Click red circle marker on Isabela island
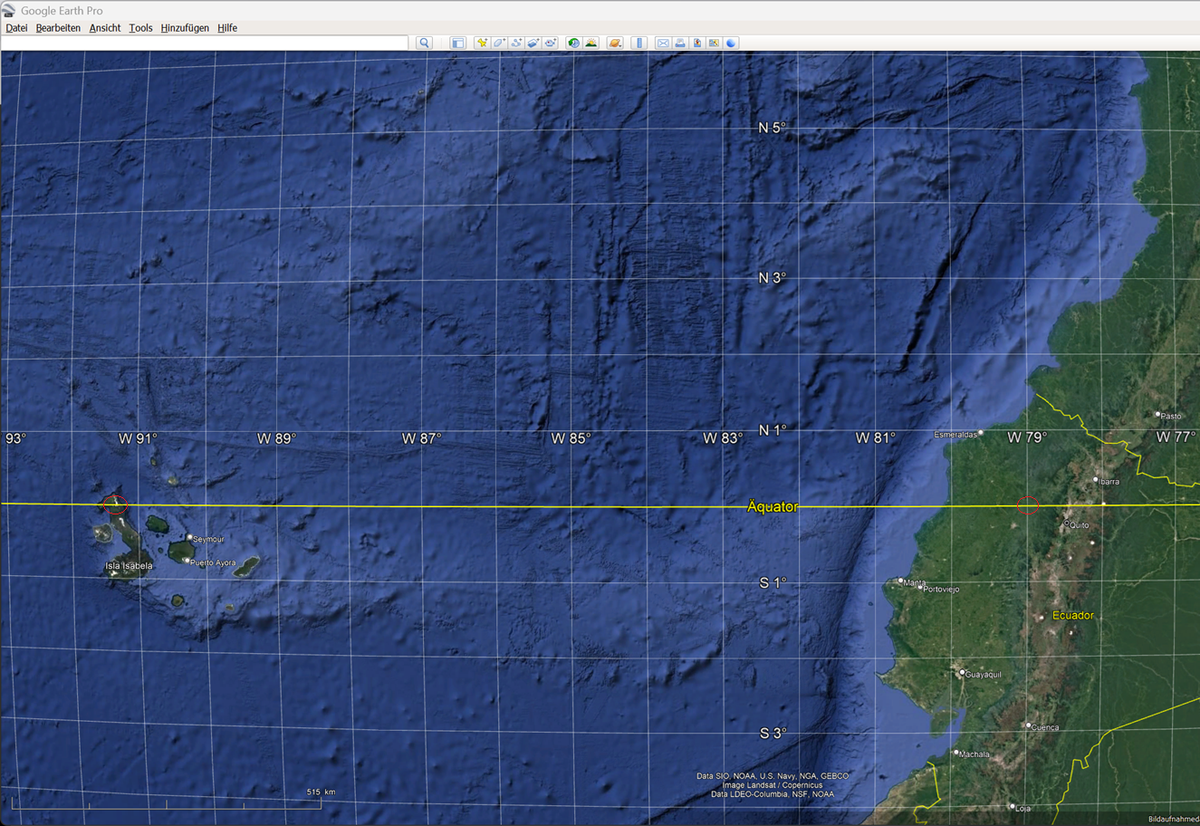 tap(116, 505)
